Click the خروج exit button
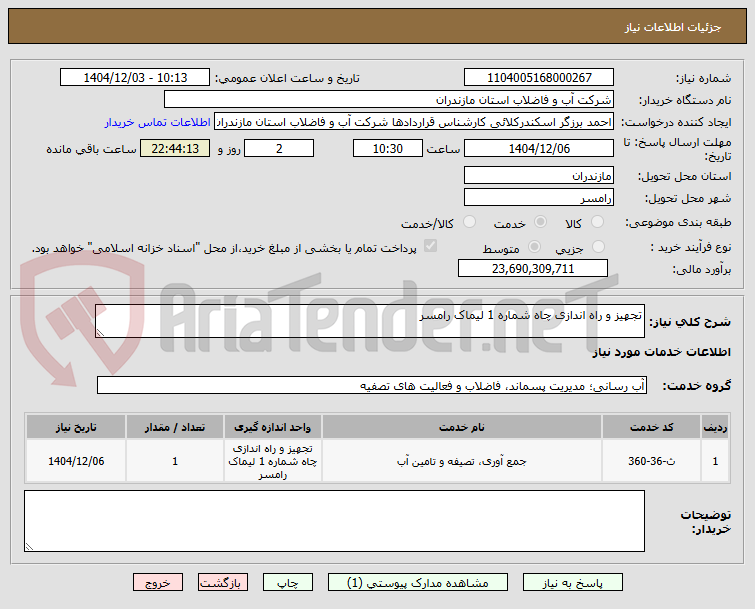This screenshot has height=609, width=755. pyautogui.click(x=158, y=582)
